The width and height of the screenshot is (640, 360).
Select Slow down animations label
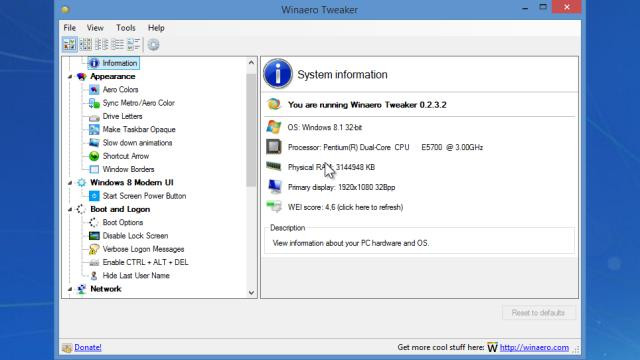click(138, 143)
